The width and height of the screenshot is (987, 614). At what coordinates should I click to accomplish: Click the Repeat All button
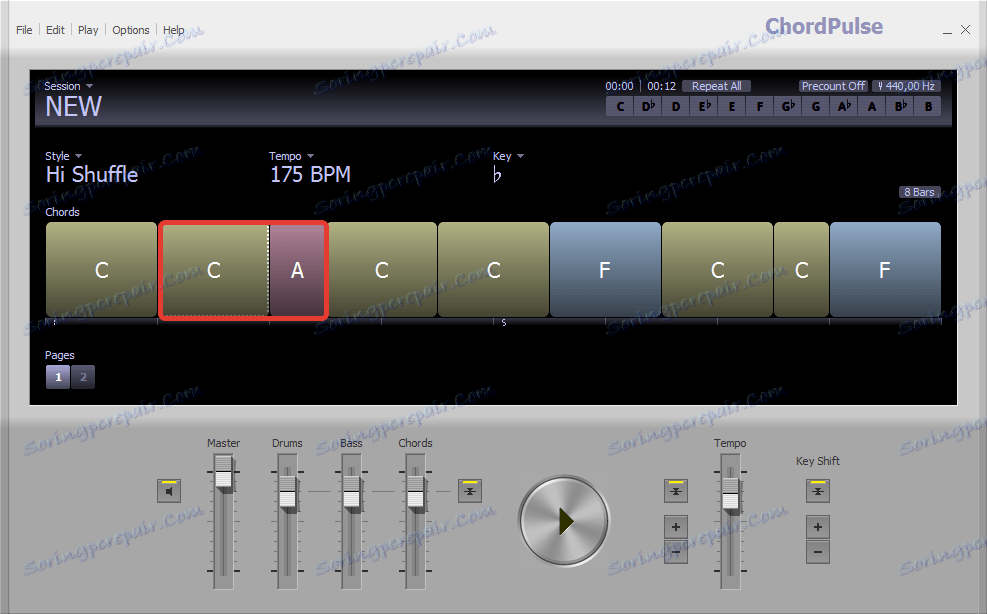(x=716, y=86)
